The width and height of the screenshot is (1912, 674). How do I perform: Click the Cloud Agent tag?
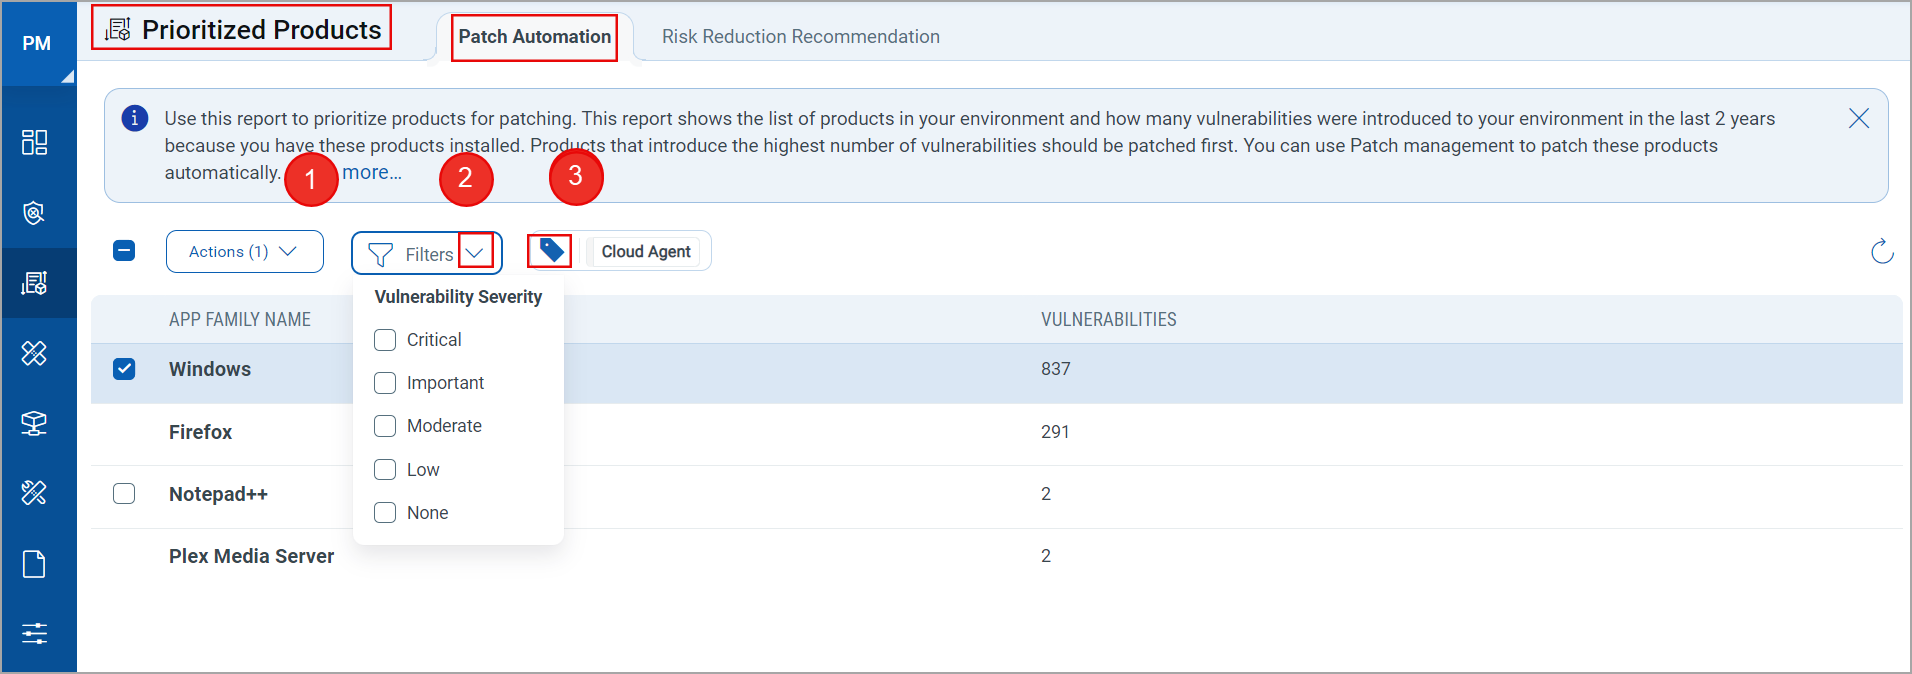pos(646,252)
